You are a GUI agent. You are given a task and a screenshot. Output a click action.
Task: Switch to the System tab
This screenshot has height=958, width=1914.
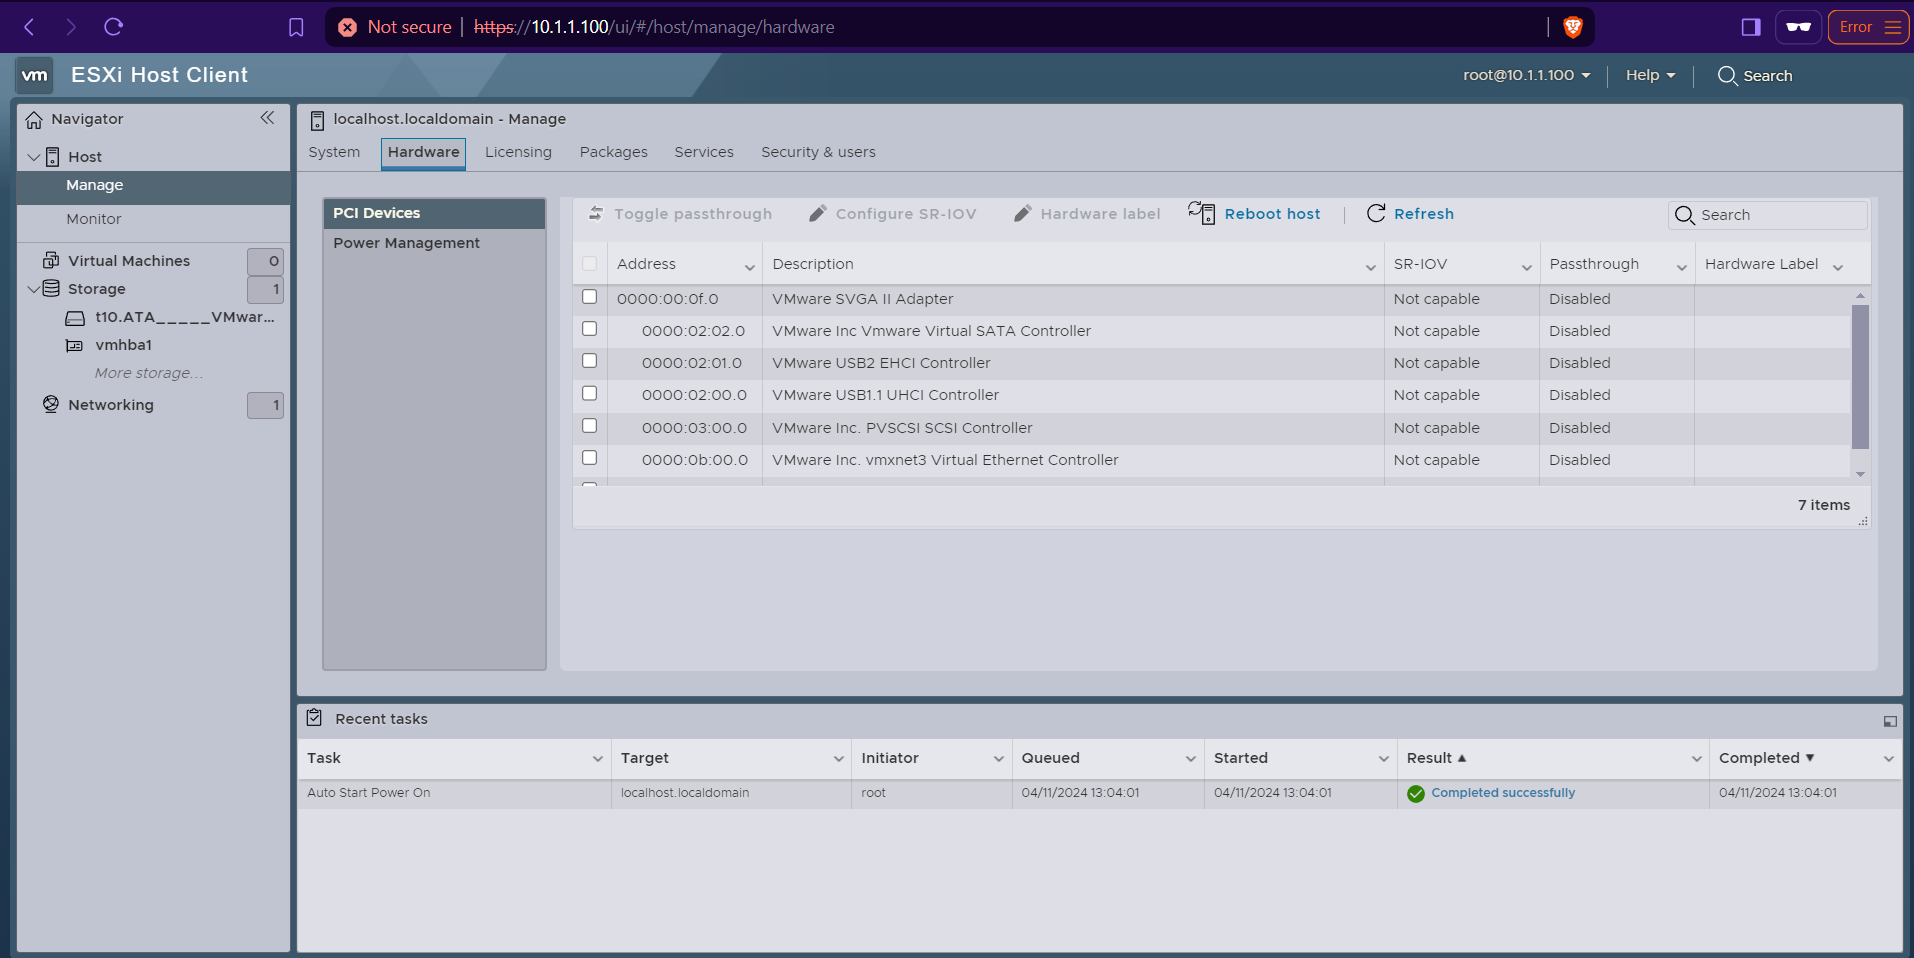coord(334,152)
